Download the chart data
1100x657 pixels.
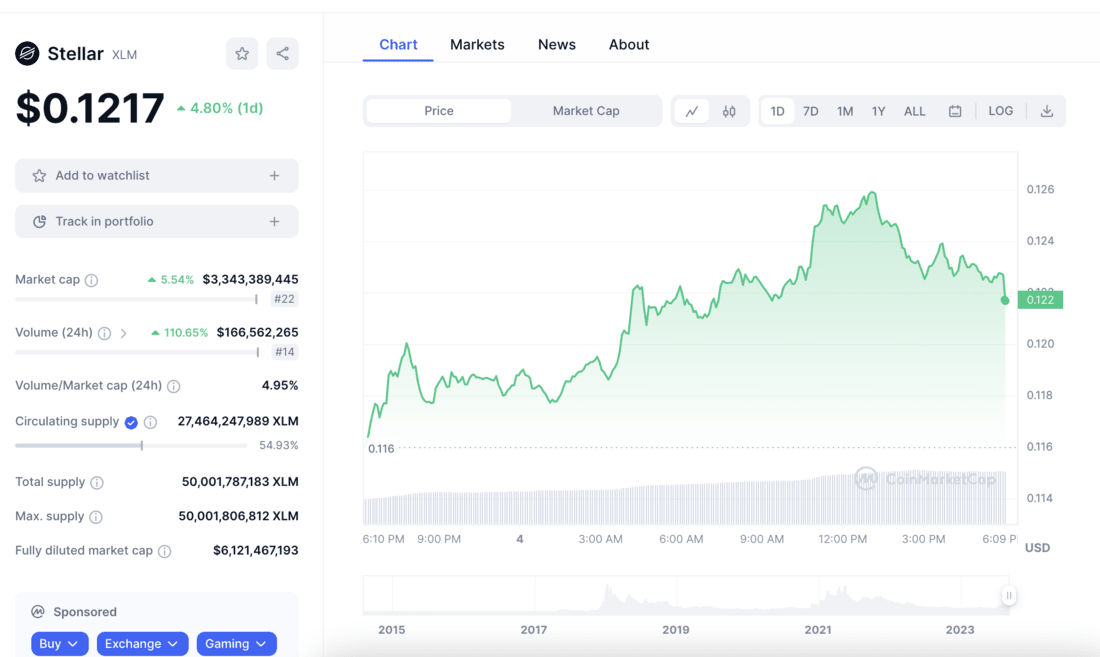[1047, 111]
